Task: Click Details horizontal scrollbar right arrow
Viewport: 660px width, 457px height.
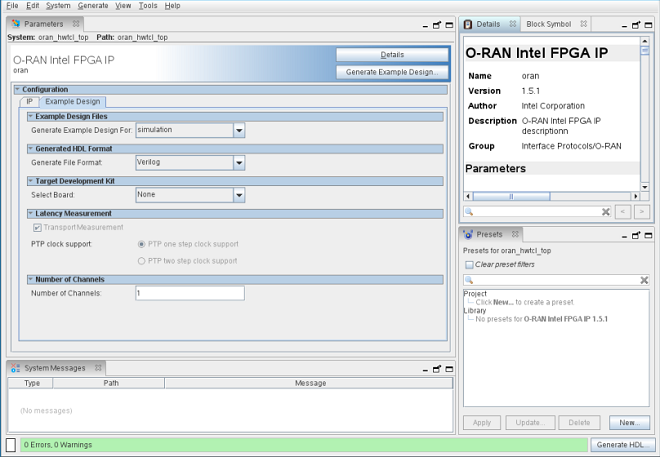Action: [x=636, y=197]
